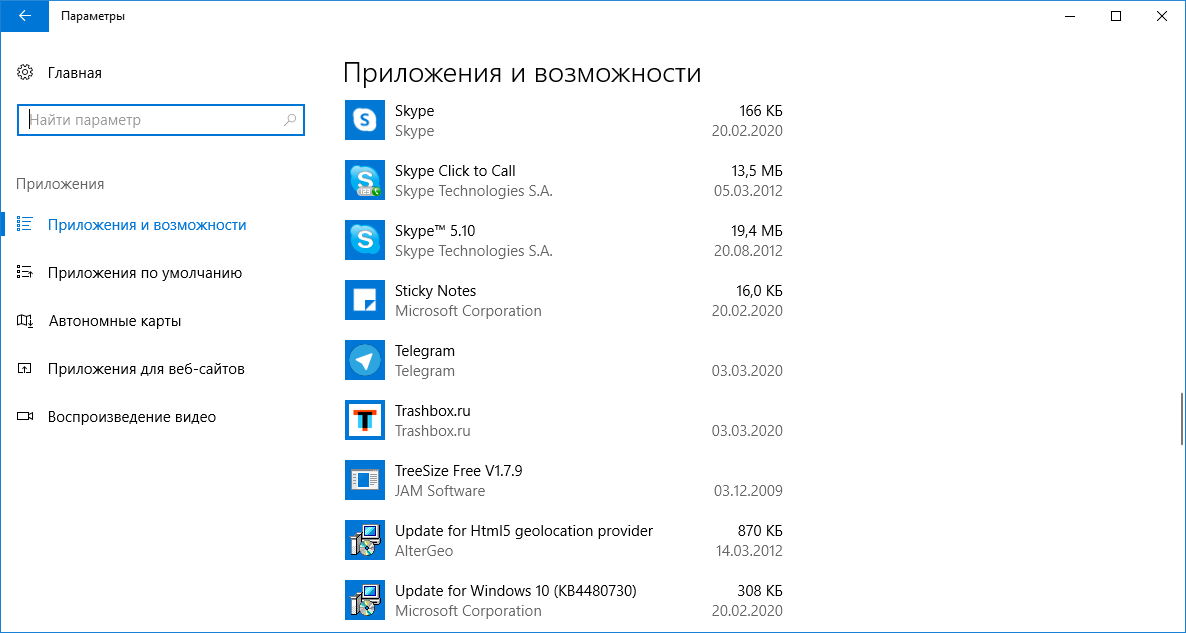Click the 166 КБ size value
This screenshot has height=633, width=1186.
[x=760, y=110]
